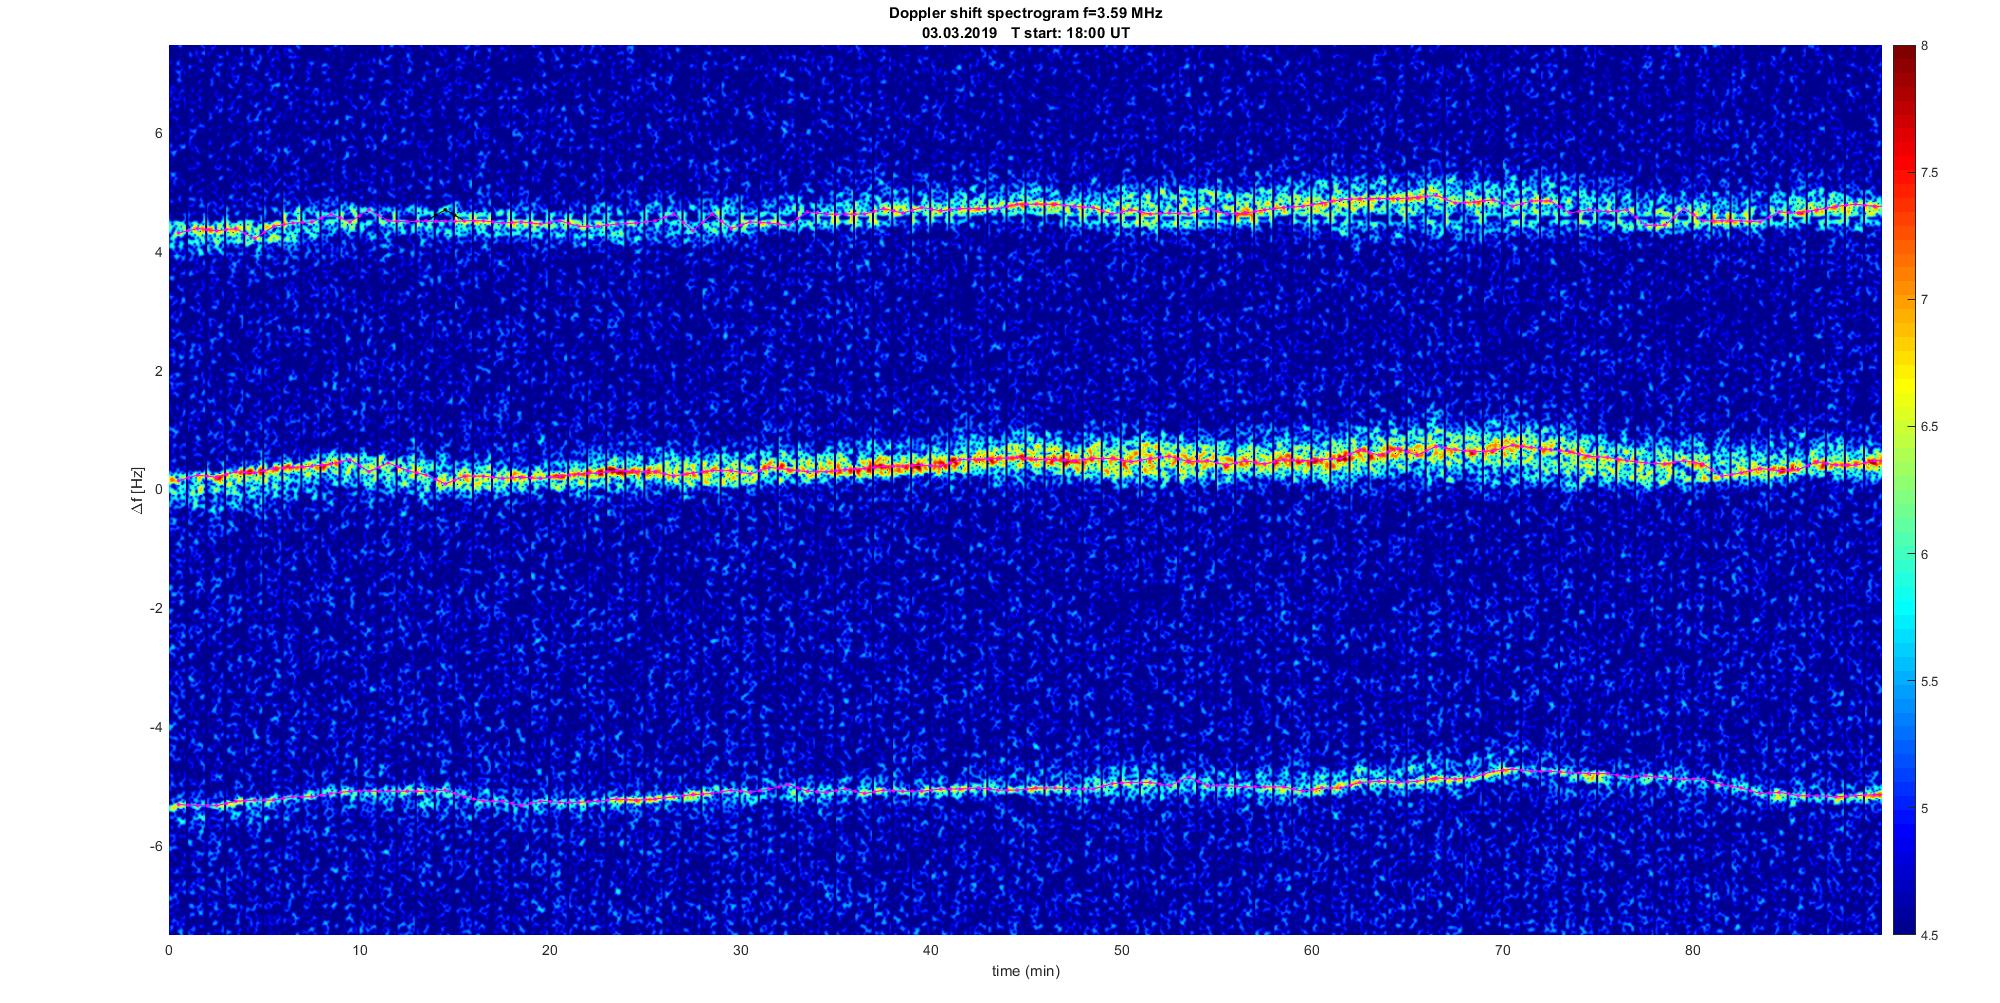Screen dimensions: 2000x1003
Task: Click y-axis tick label '6'
Action: [x=158, y=134]
